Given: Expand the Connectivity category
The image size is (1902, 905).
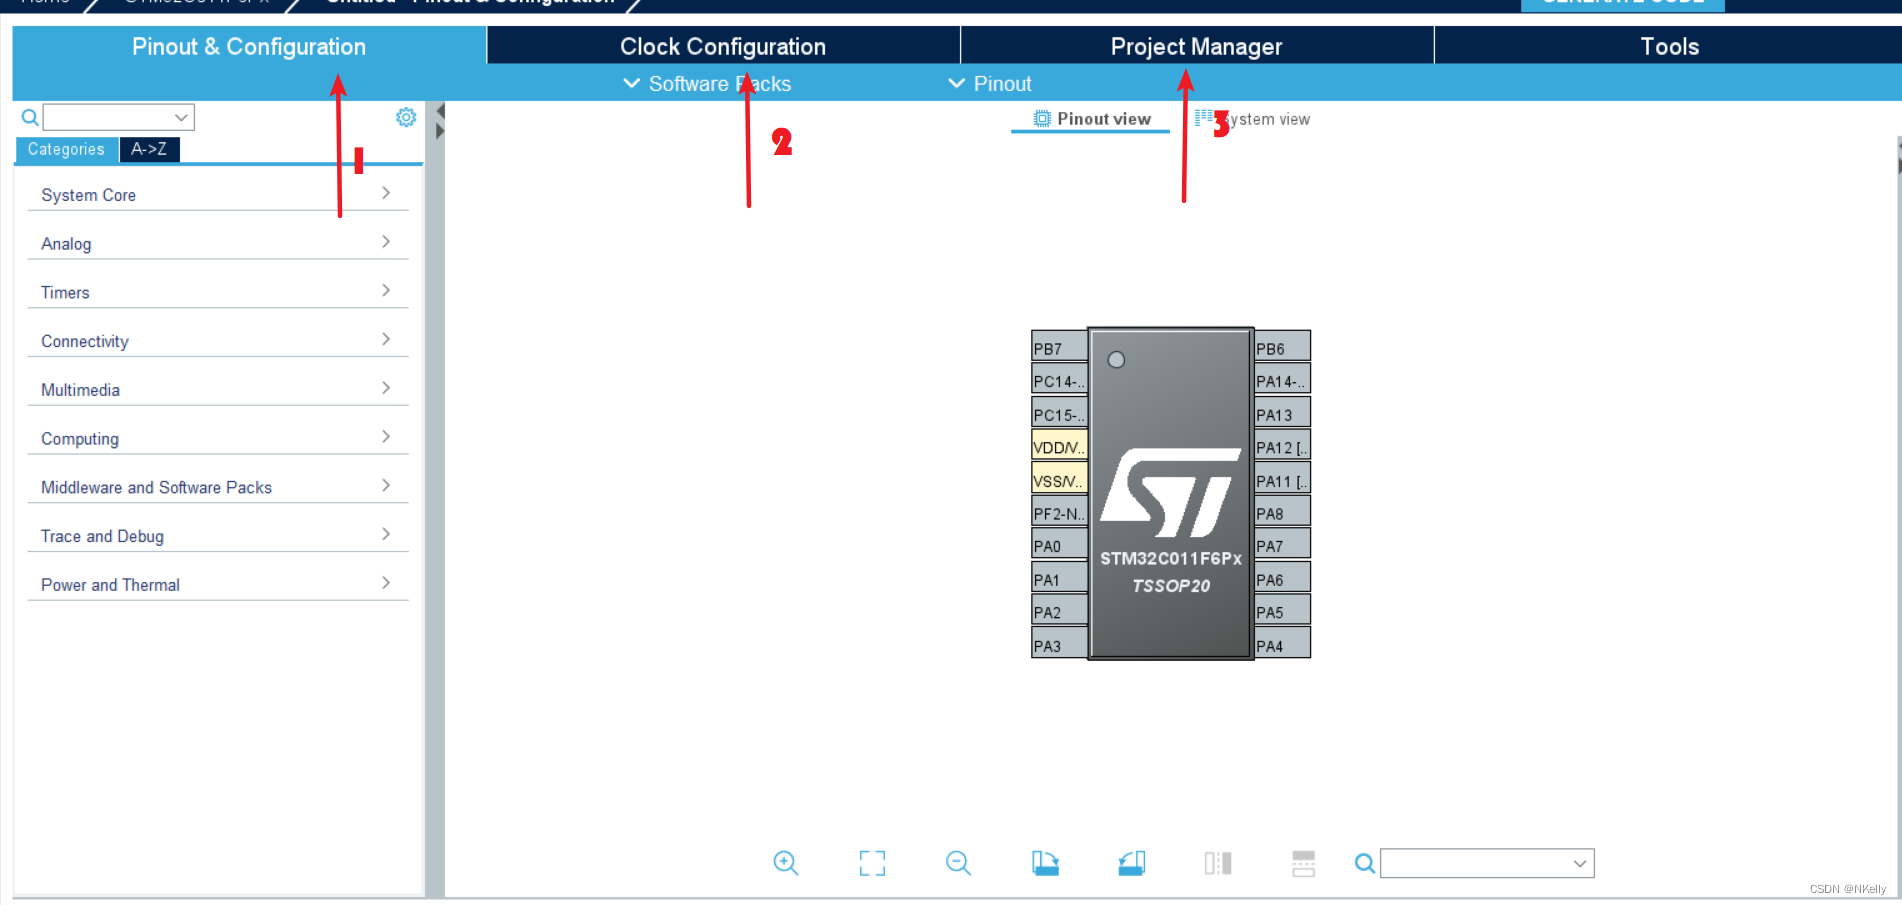Looking at the screenshot, I should [218, 341].
